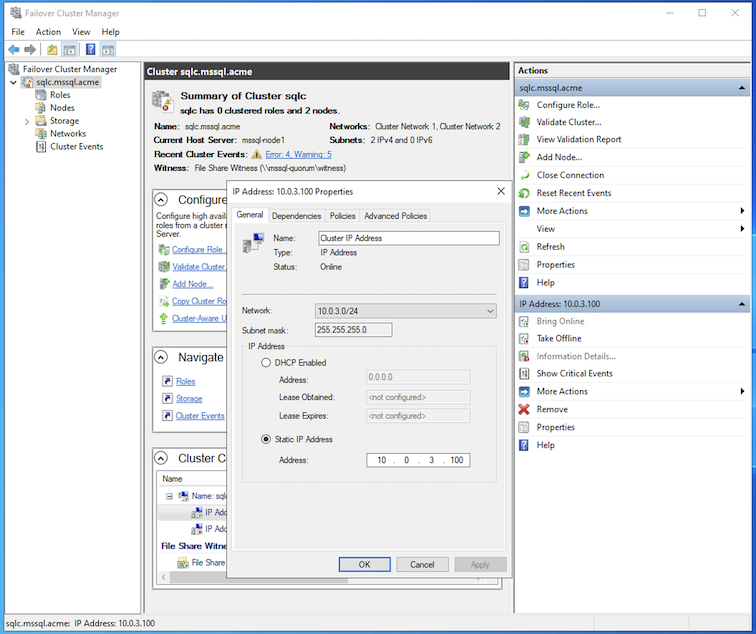Click the Validate Cluster icon in Actions pane

[524, 122]
